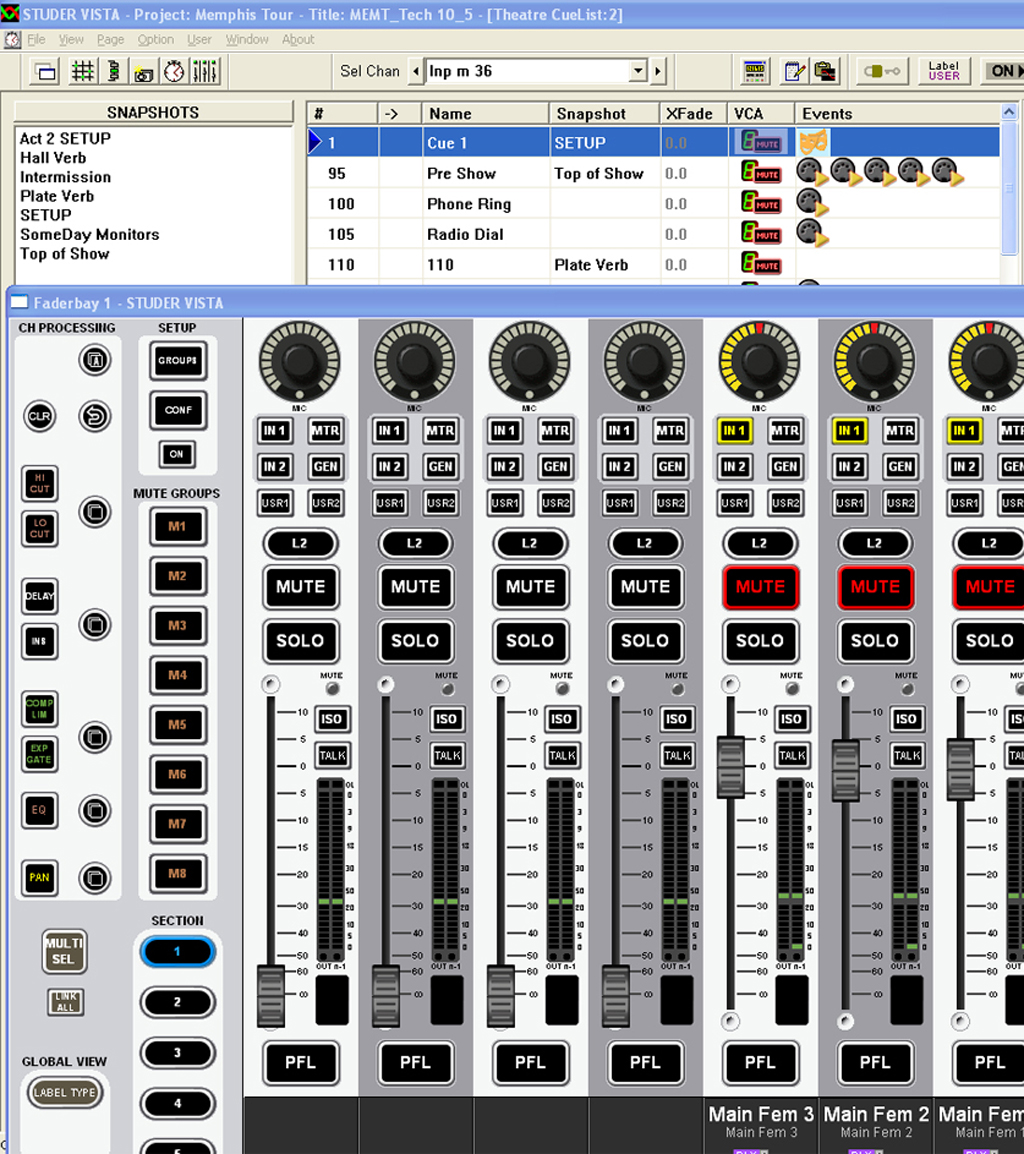Click the LABEL TYPE button in Global View

coord(65,1093)
